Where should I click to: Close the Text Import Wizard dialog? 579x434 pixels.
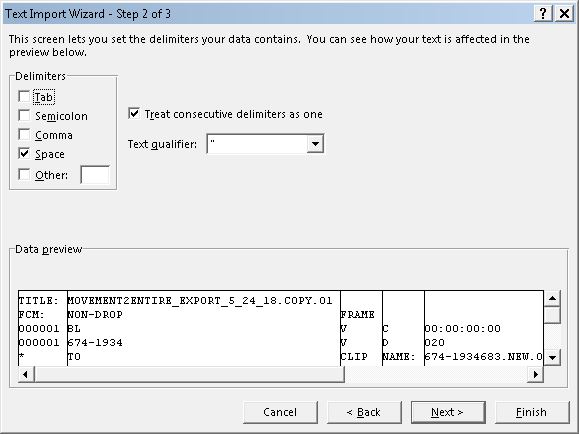coord(564,14)
